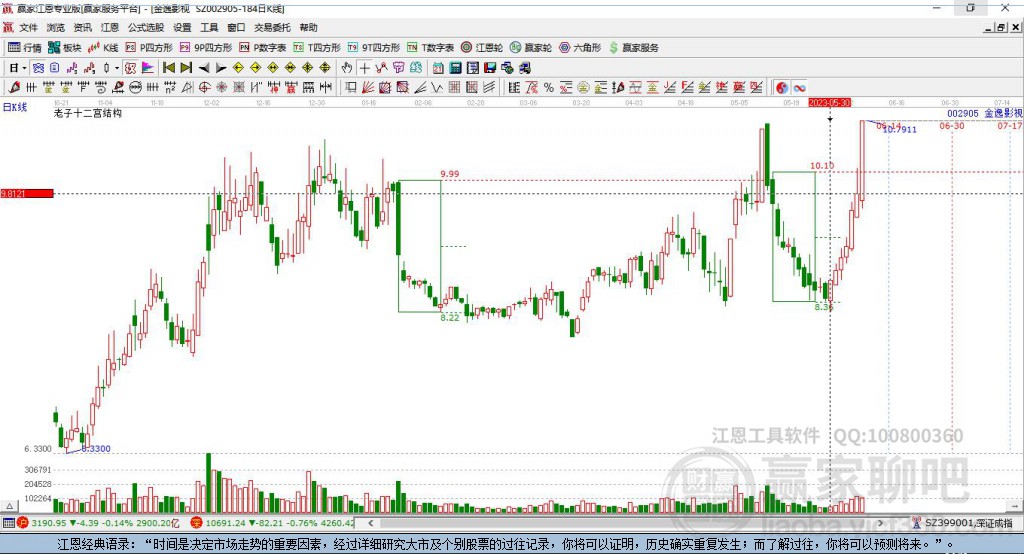The width and height of the screenshot is (1024, 554).
Task: Click the 10.7911 price label
Action: point(900,129)
